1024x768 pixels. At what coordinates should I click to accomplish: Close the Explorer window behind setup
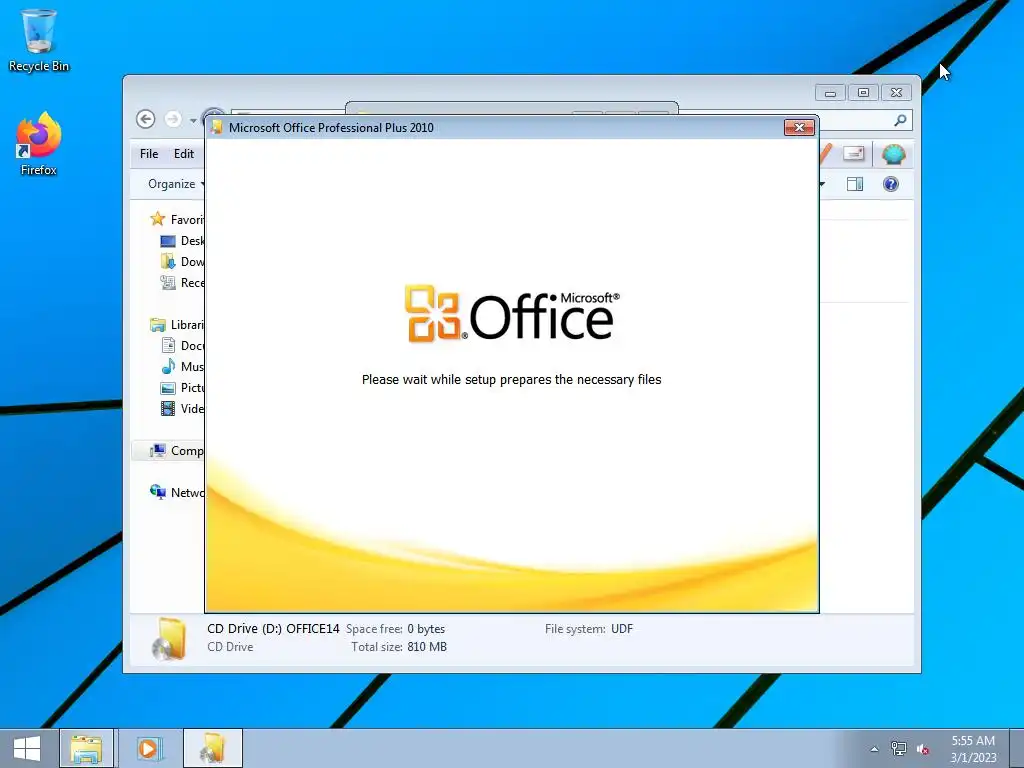pyautogui.click(x=897, y=93)
